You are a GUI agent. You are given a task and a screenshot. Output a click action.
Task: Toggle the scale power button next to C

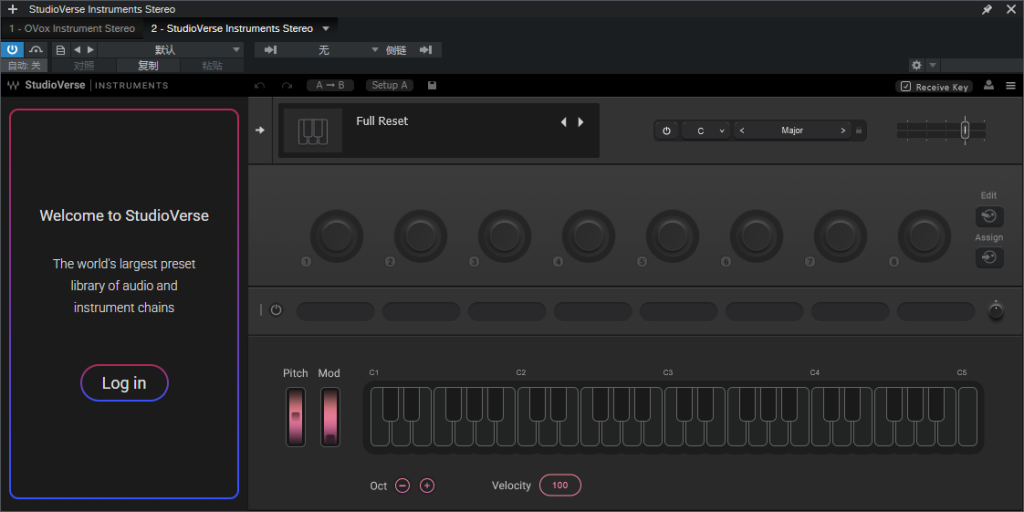[x=666, y=131]
